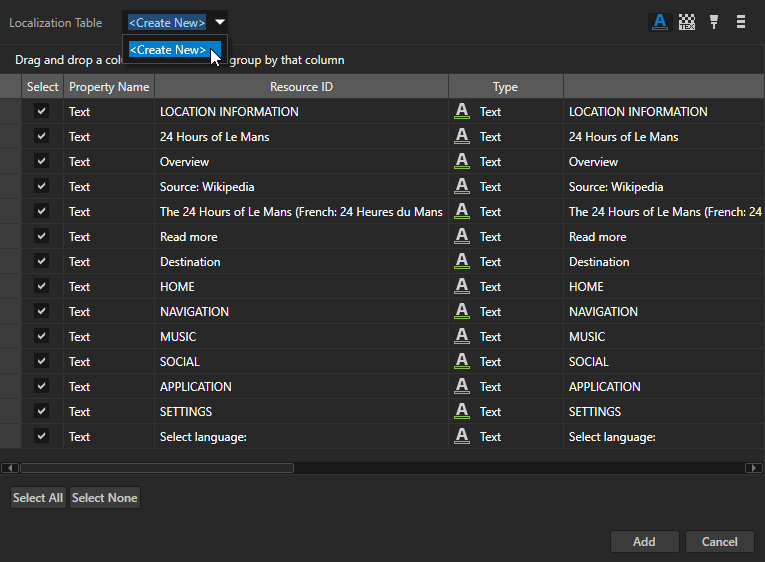Image resolution: width=765 pixels, height=562 pixels.
Task: Choose <Create New> from the dropdown list
Action: coord(168,50)
